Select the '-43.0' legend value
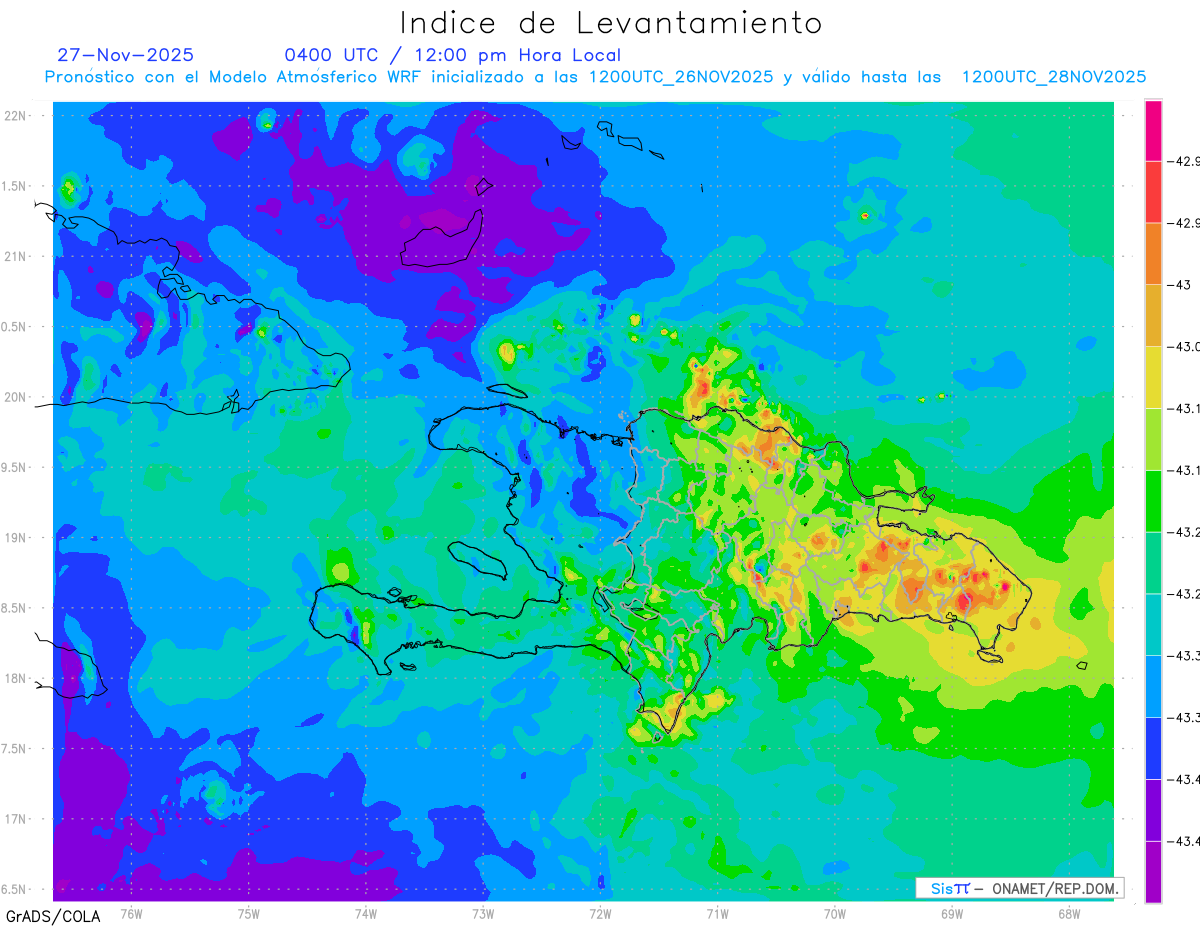1200x927 pixels. (1183, 347)
